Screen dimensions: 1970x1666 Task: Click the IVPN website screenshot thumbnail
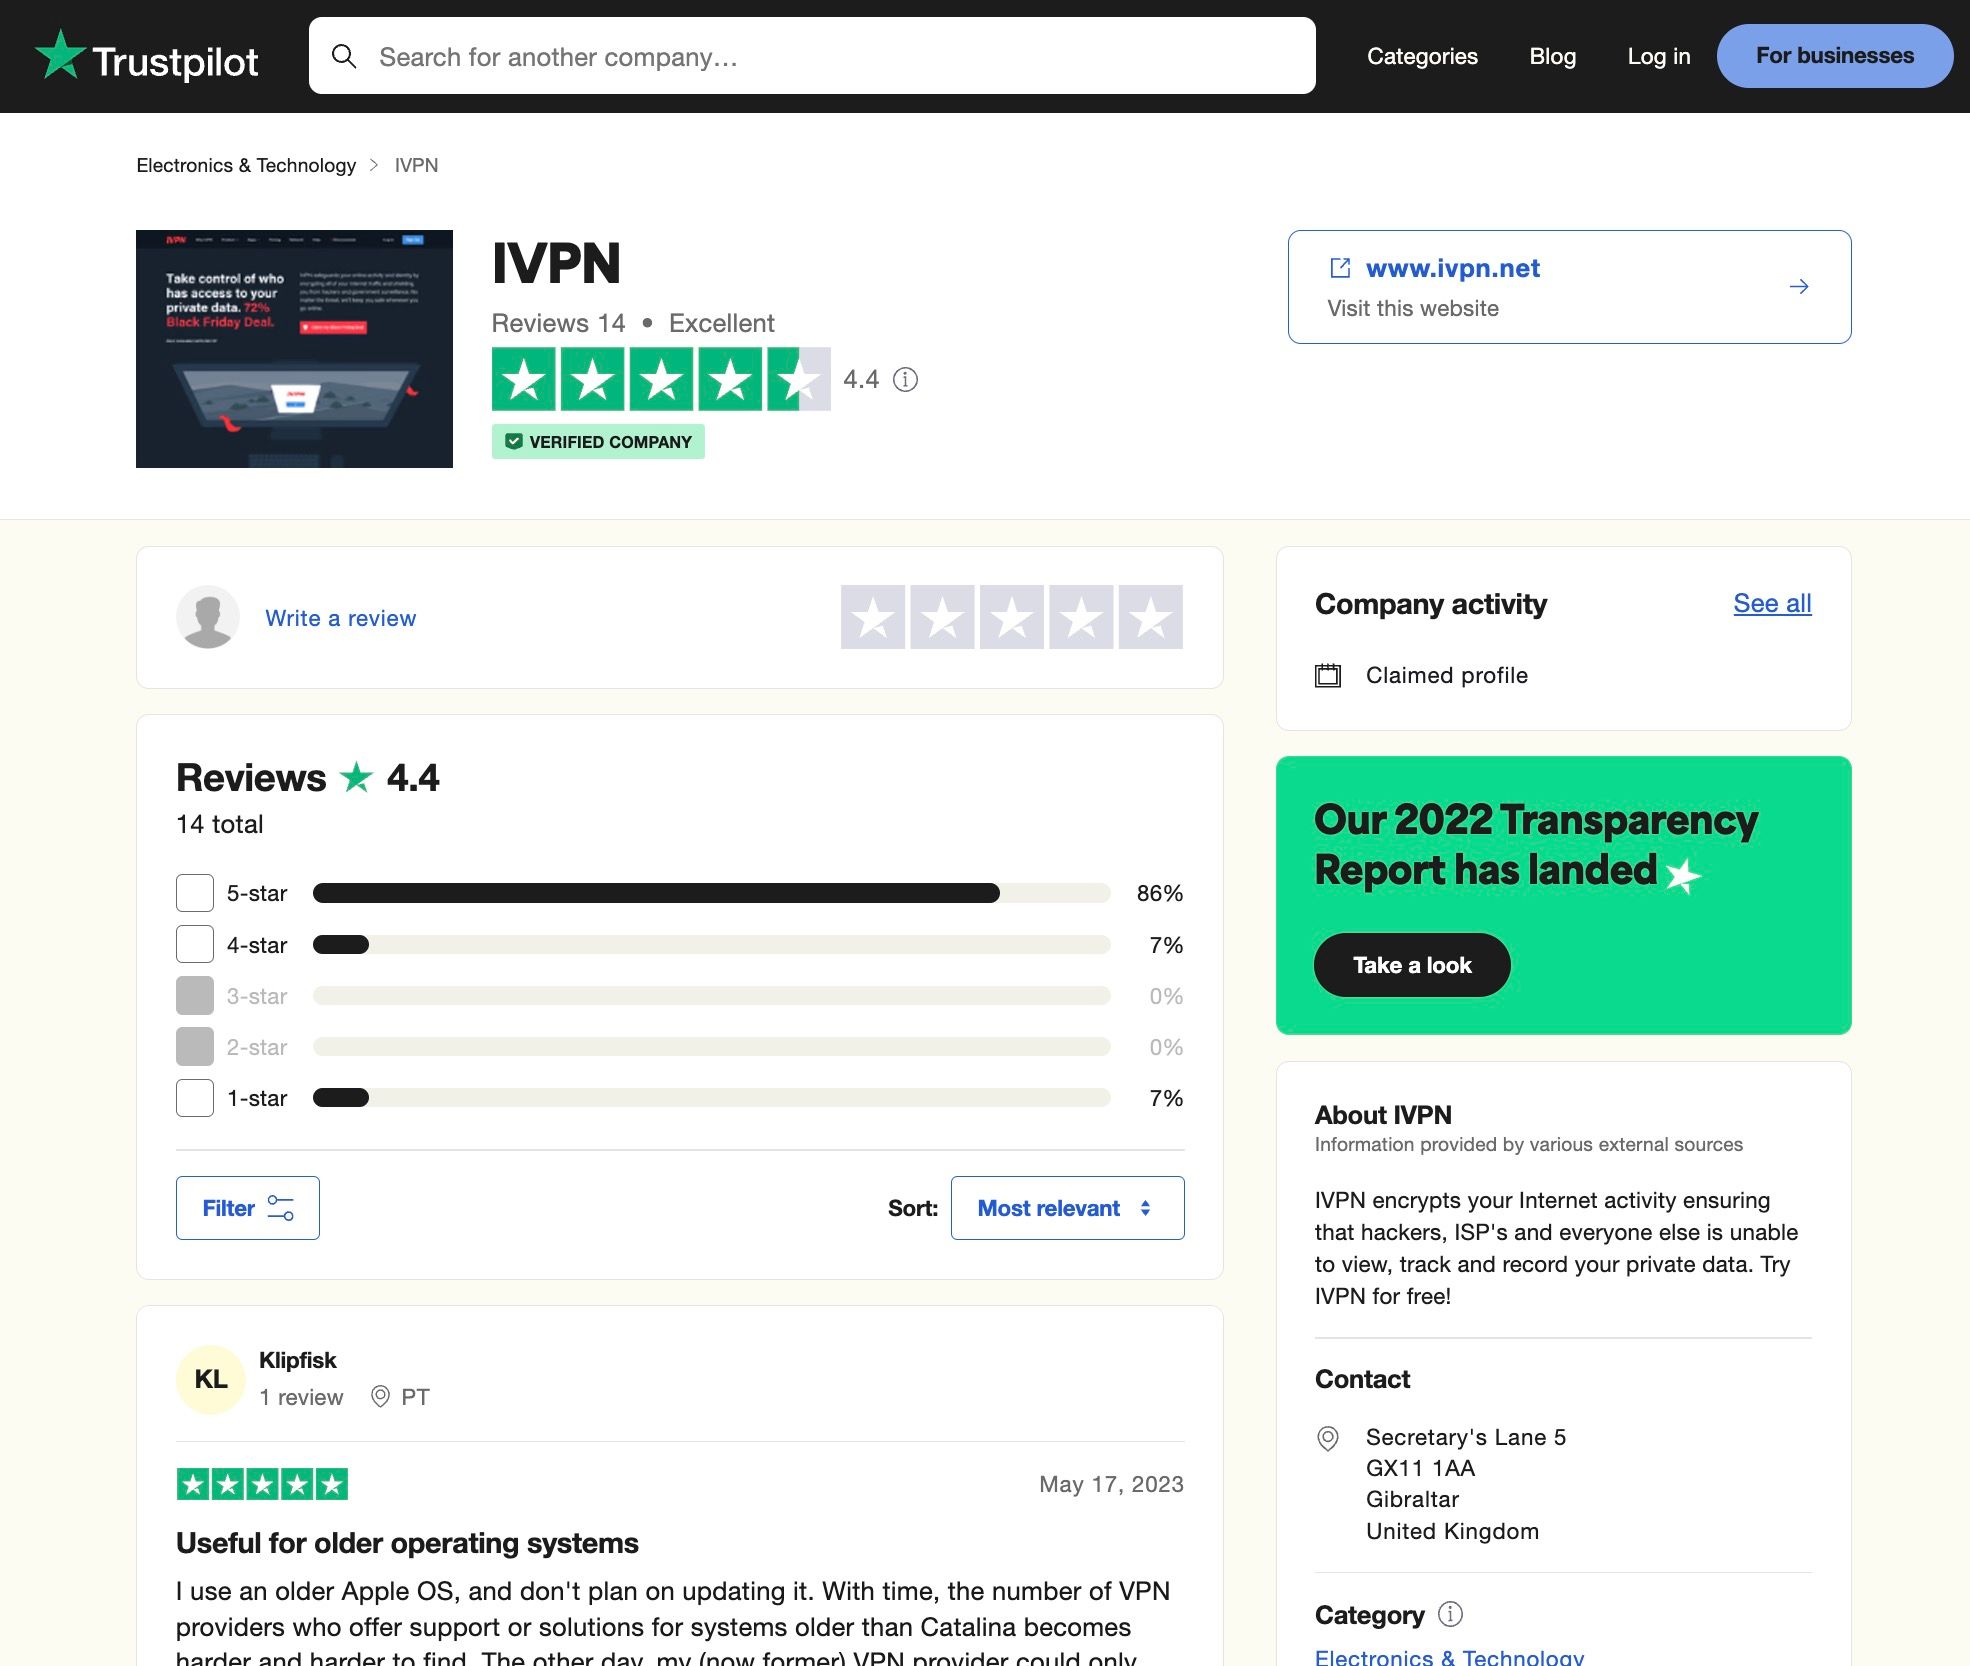pyautogui.click(x=294, y=349)
